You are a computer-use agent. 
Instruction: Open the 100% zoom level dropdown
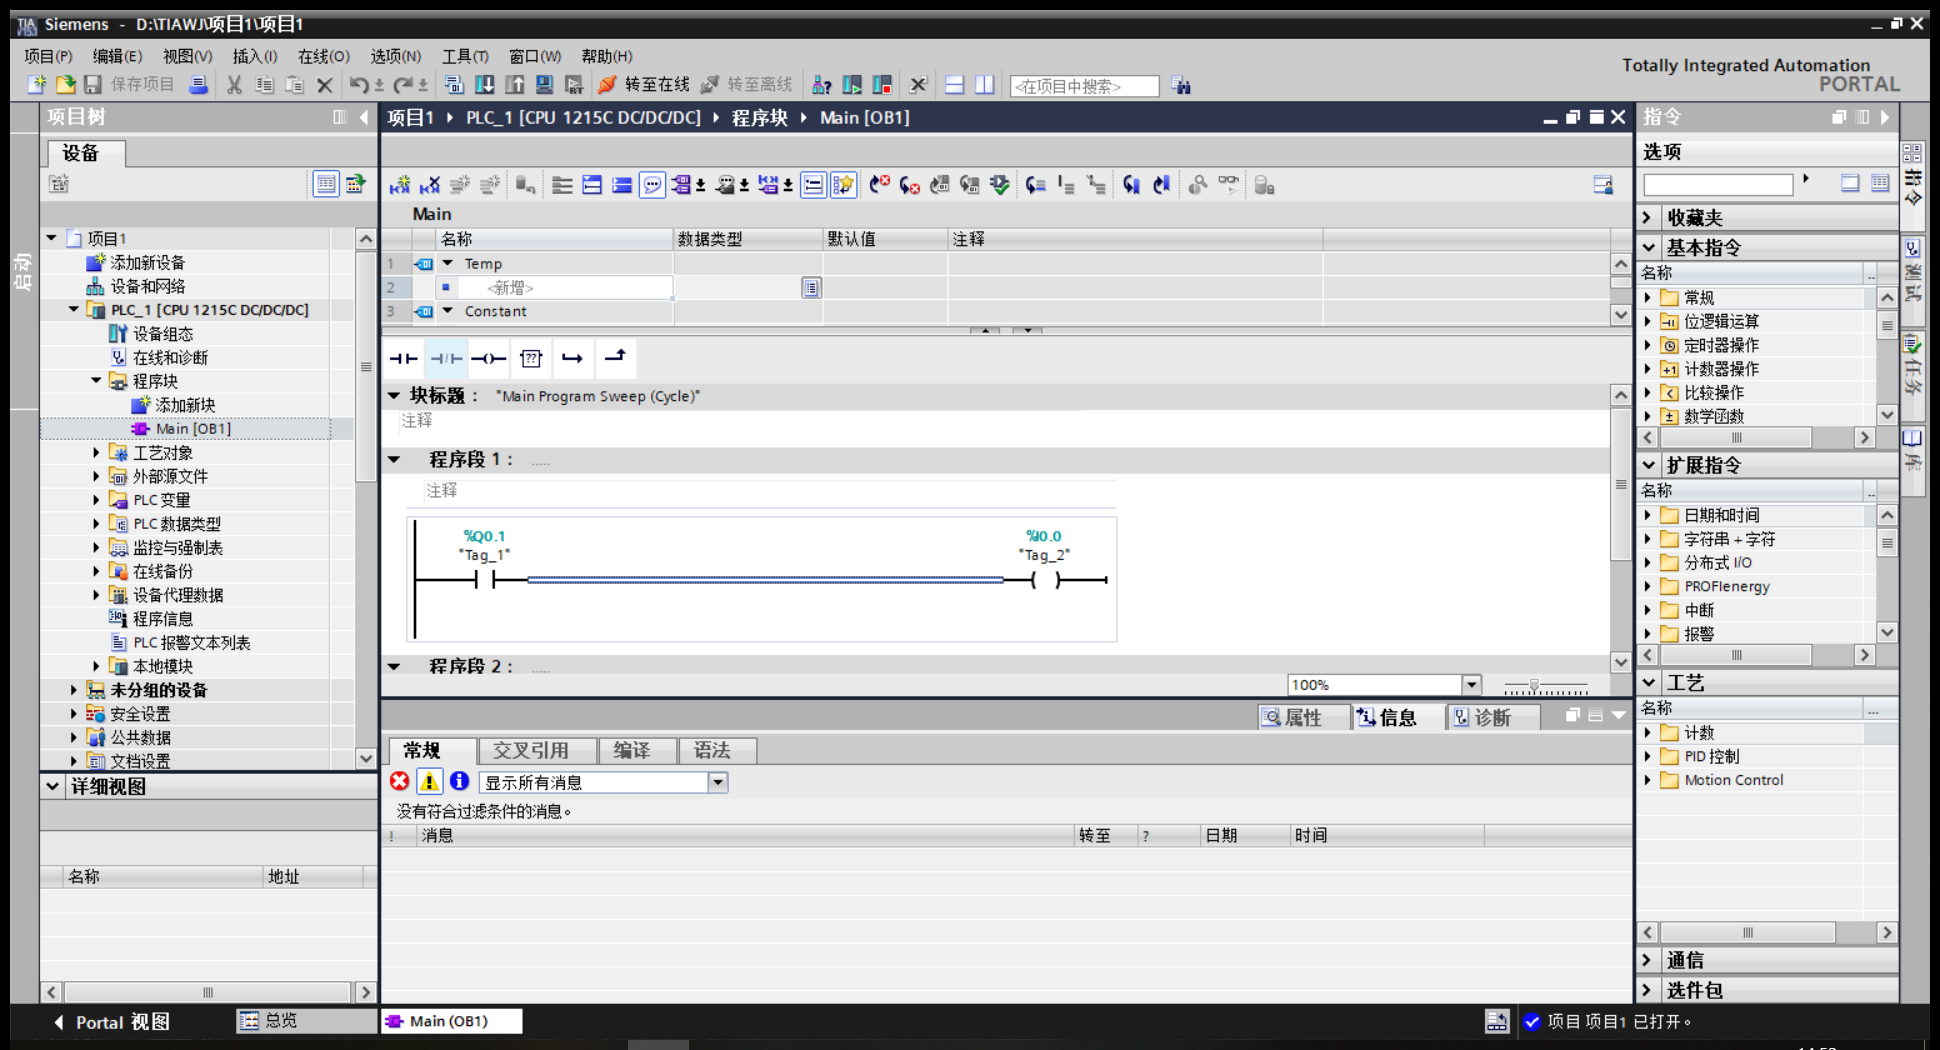click(1471, 685)
